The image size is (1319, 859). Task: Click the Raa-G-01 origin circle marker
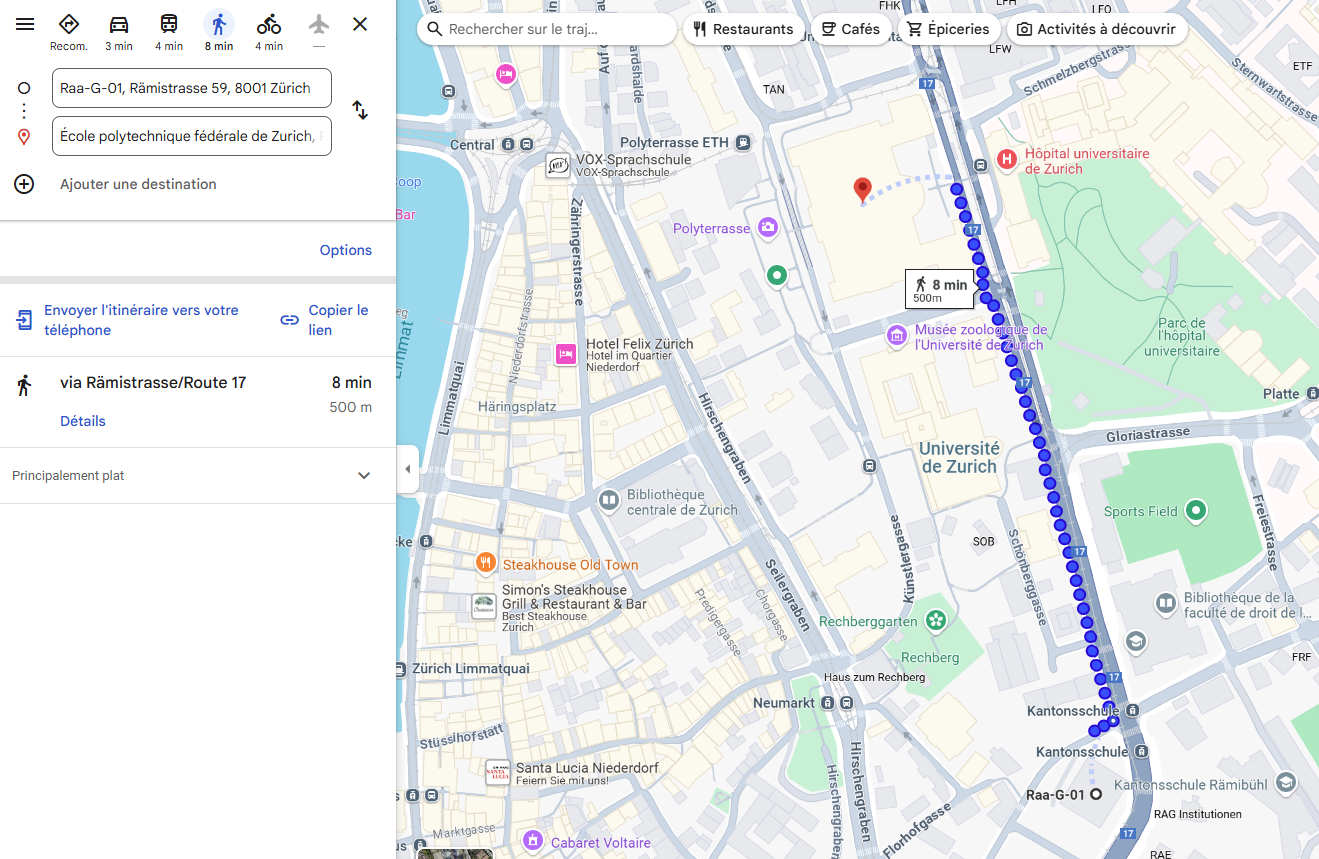coord(1096,795)
